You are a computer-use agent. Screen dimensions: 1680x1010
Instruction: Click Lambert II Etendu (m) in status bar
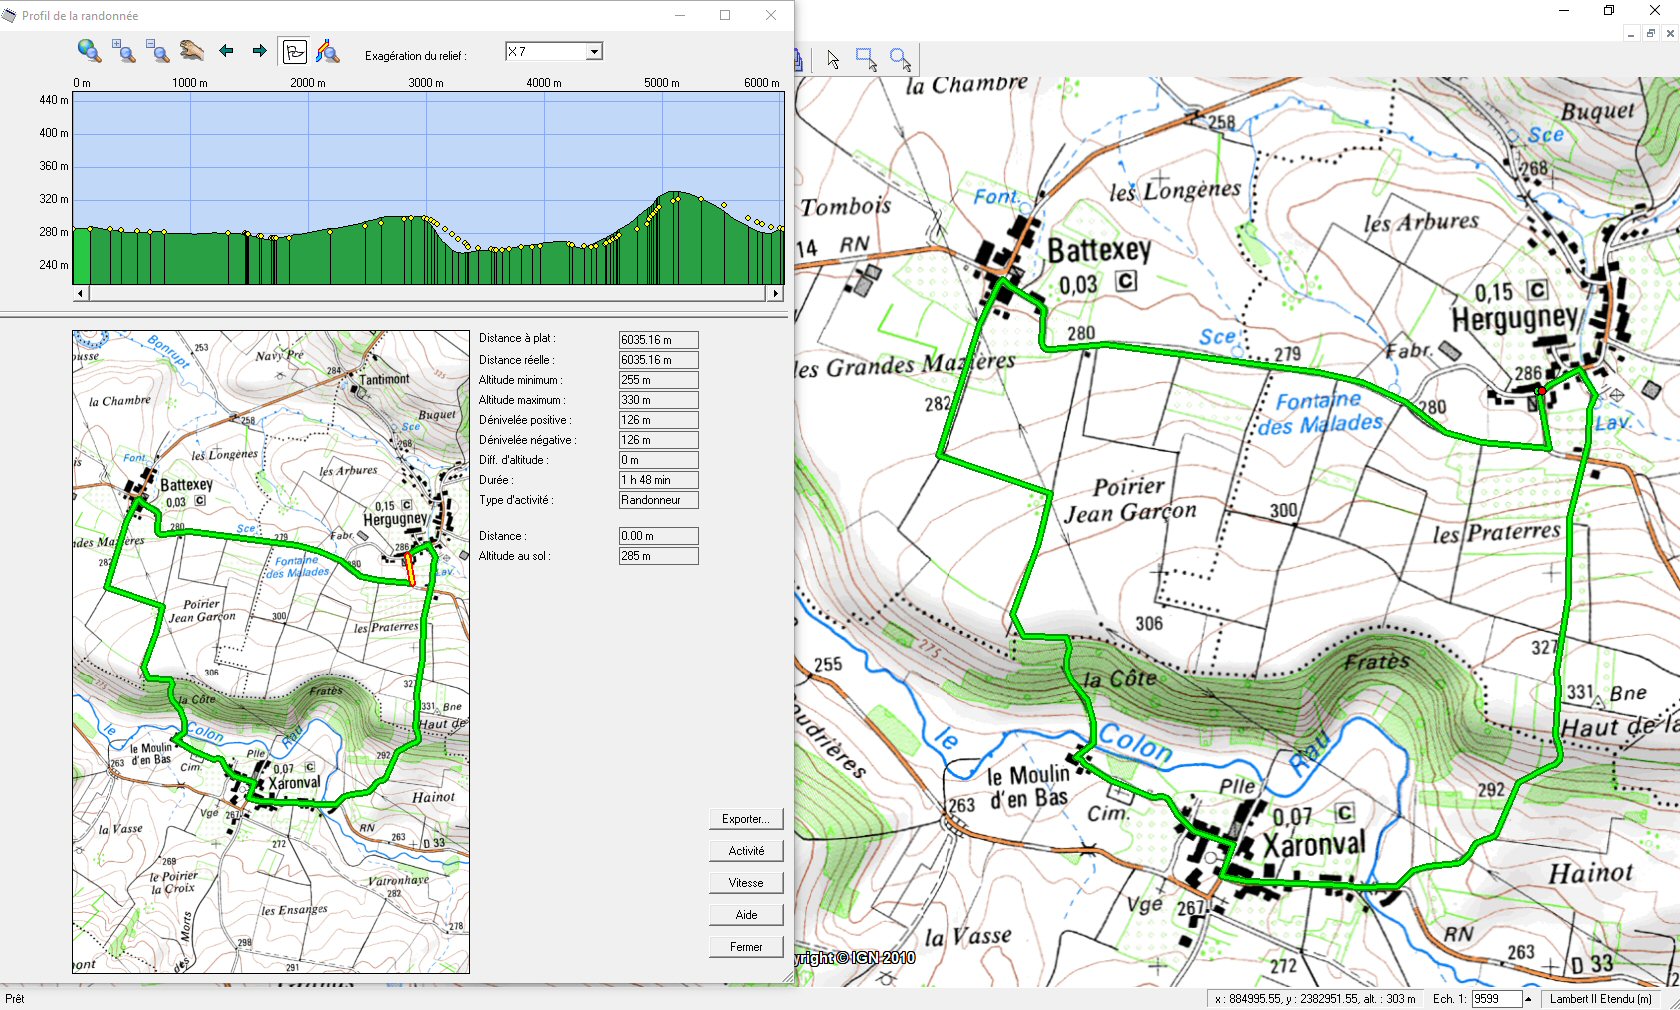pos(1601,999)
